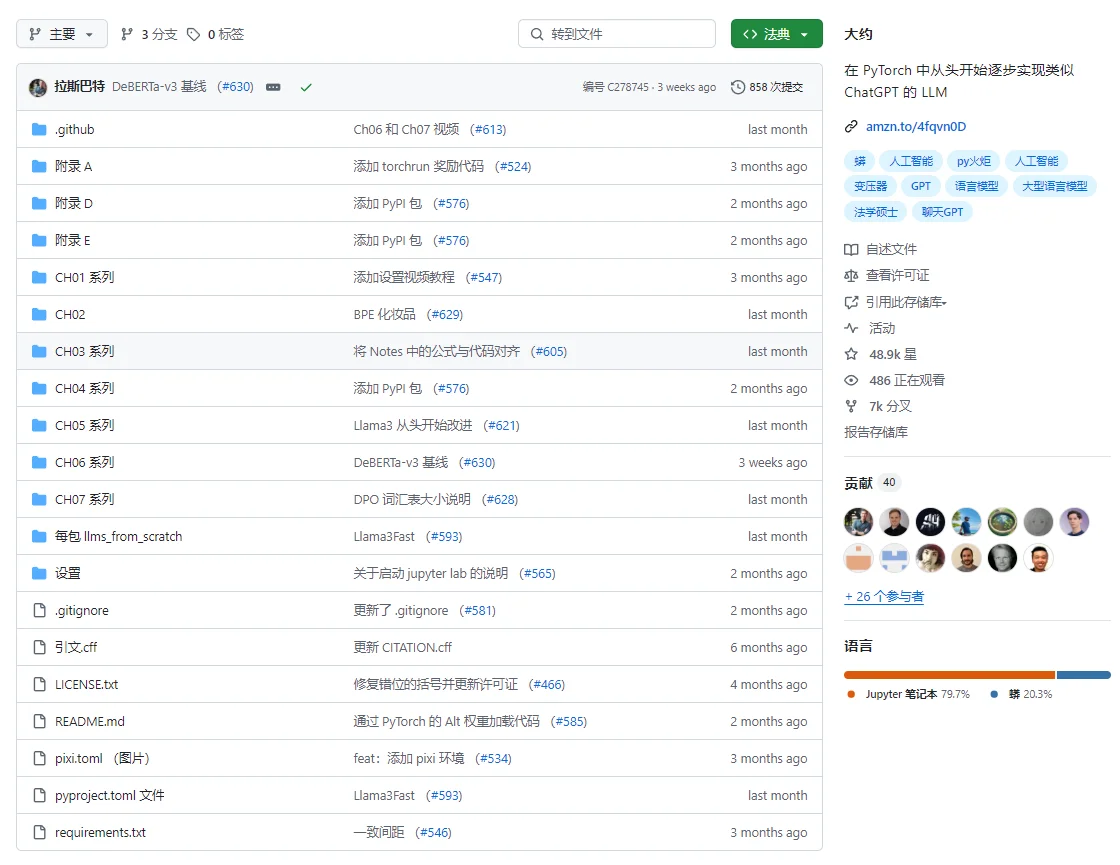
Task: Click the book icon next to 自述文件
Action: point(851,249)
